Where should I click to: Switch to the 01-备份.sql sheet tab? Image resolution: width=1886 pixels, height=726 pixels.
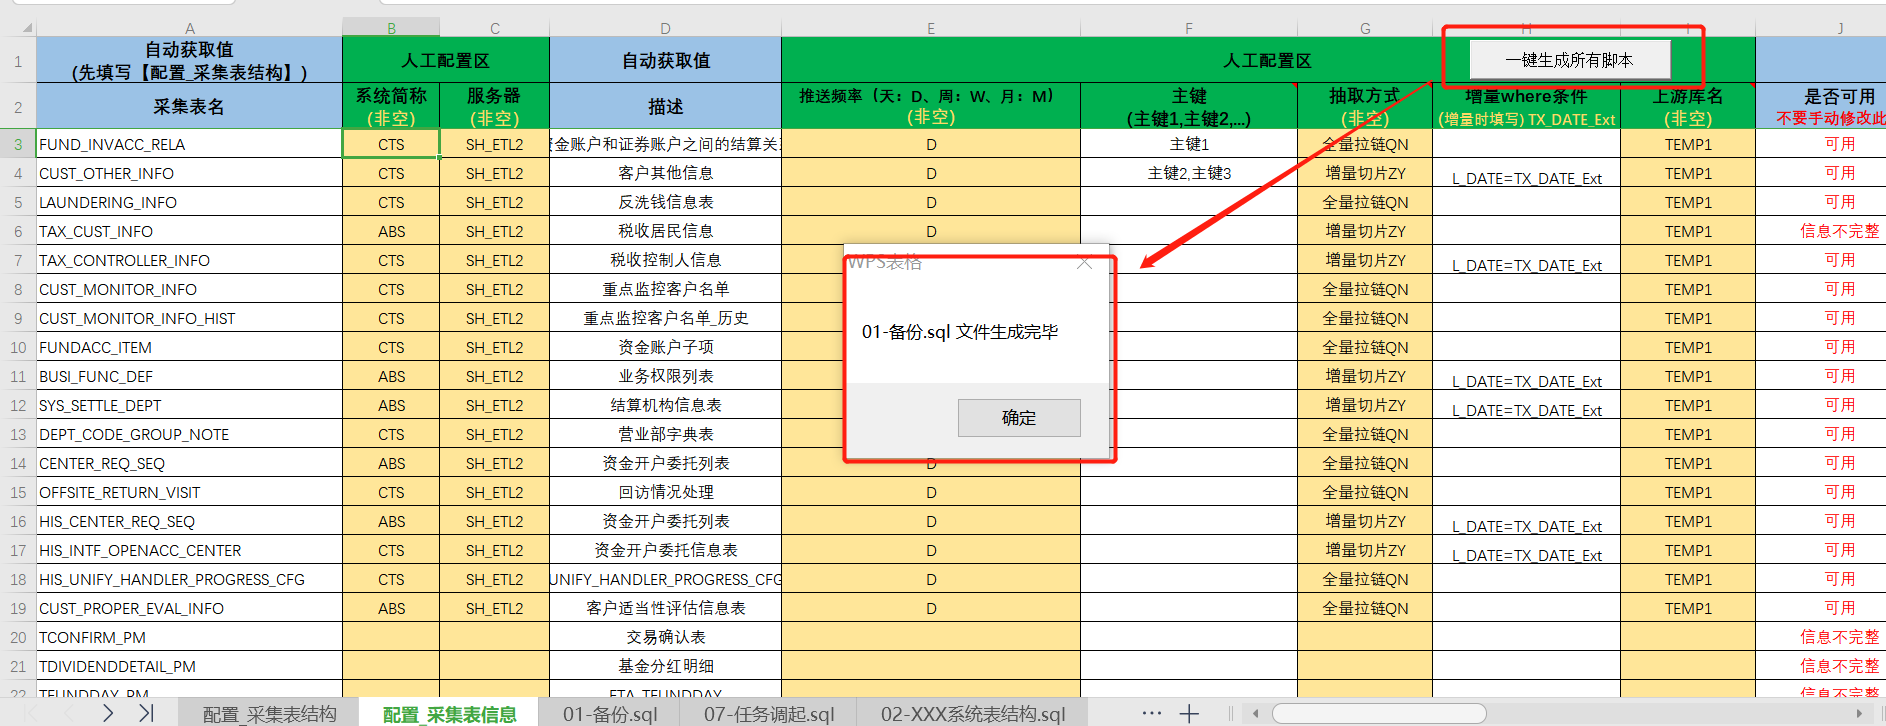610,714
